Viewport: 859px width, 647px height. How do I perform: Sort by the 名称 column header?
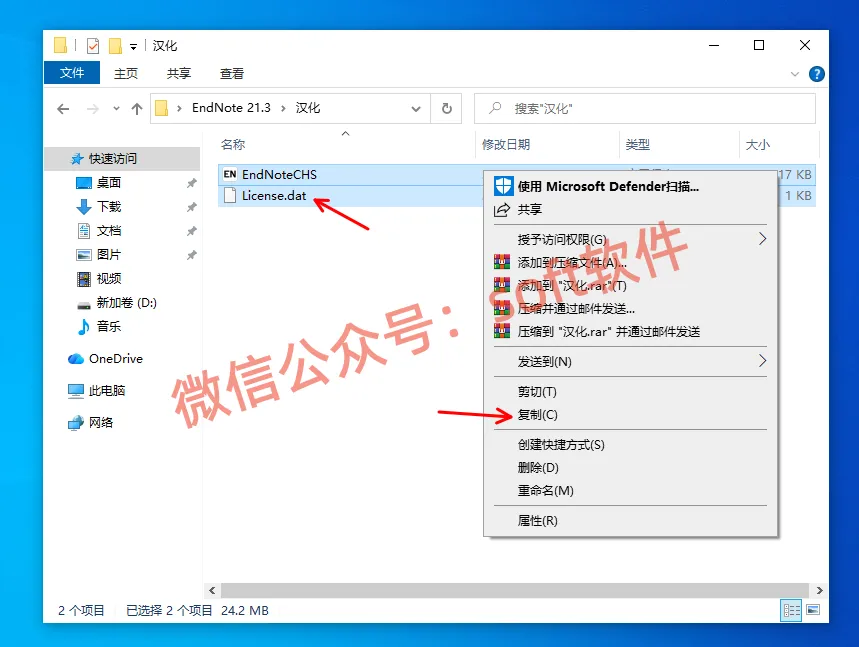[233, 145]
